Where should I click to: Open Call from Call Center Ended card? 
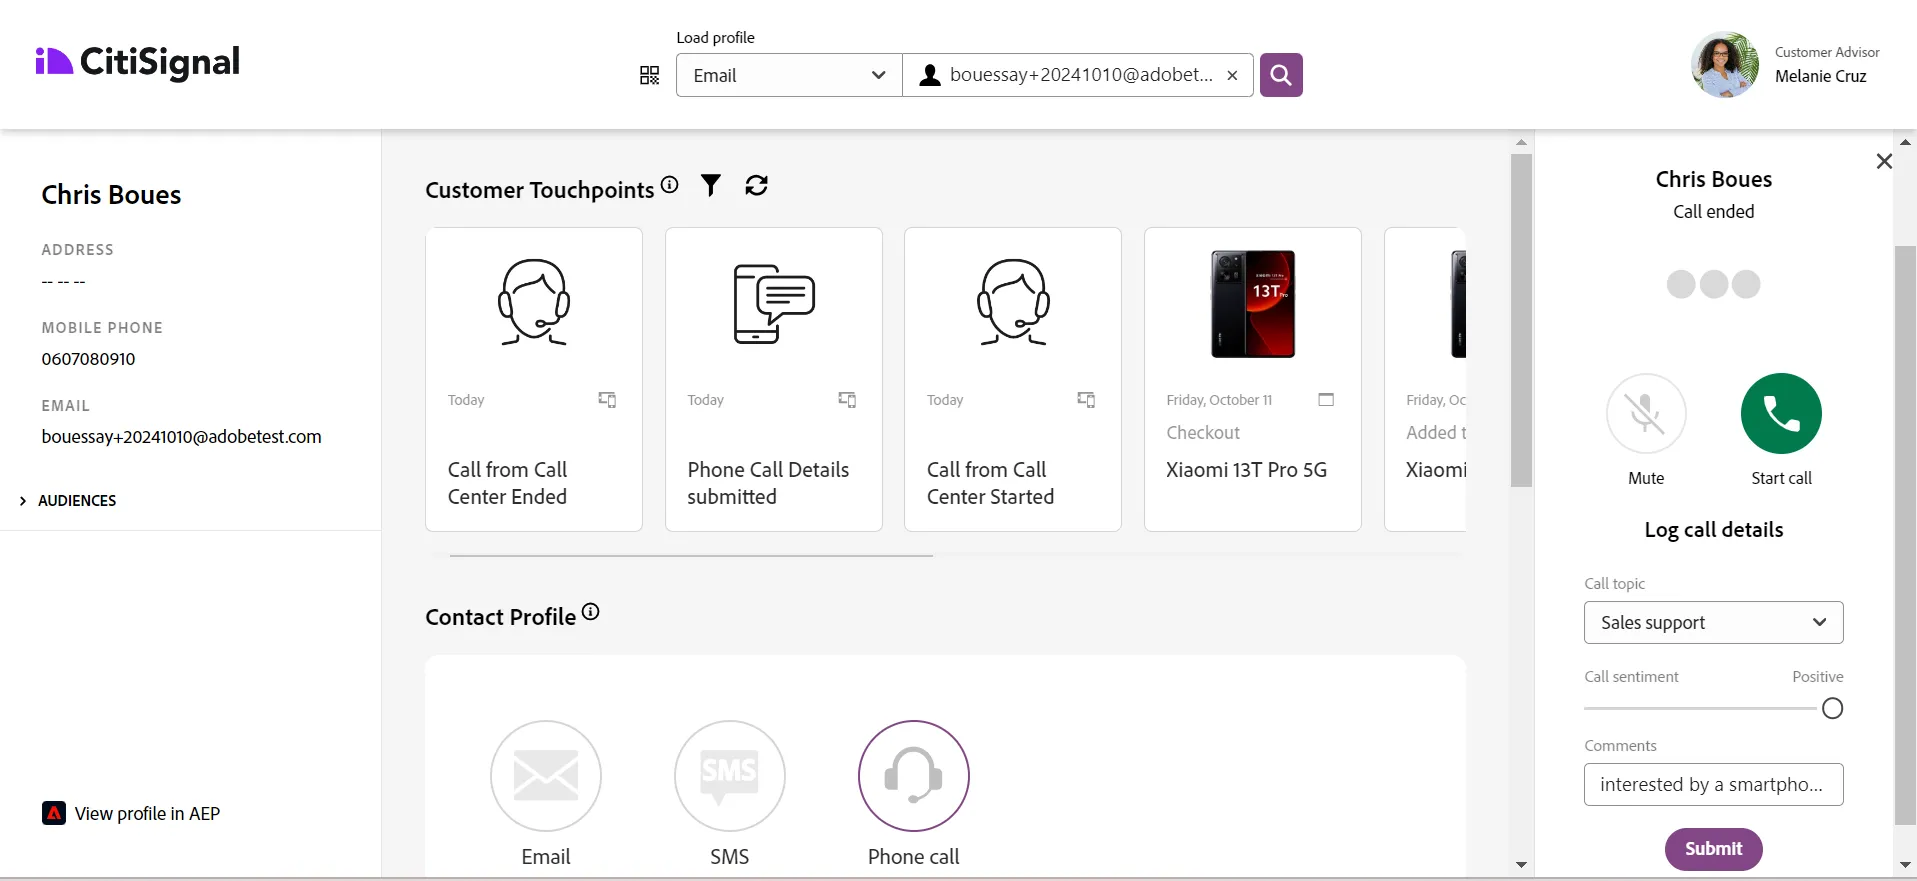pos(534,379)
